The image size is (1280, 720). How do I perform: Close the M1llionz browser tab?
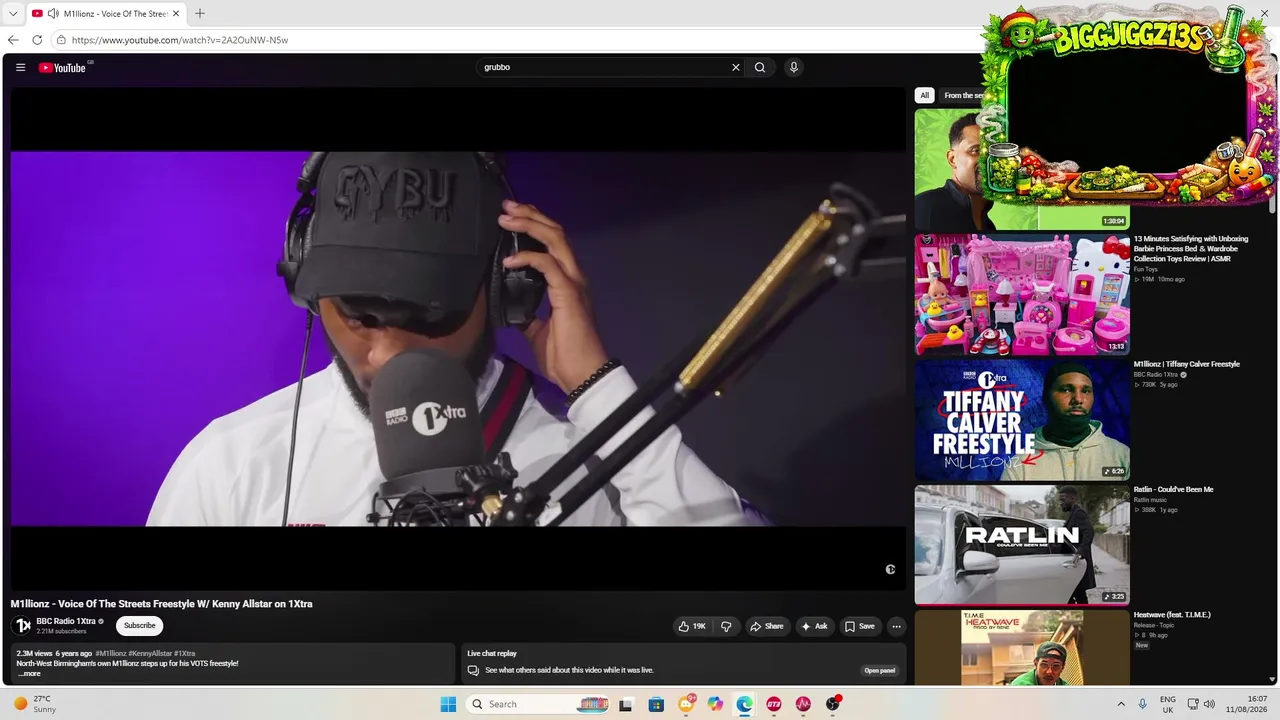(x=174, y=14)
